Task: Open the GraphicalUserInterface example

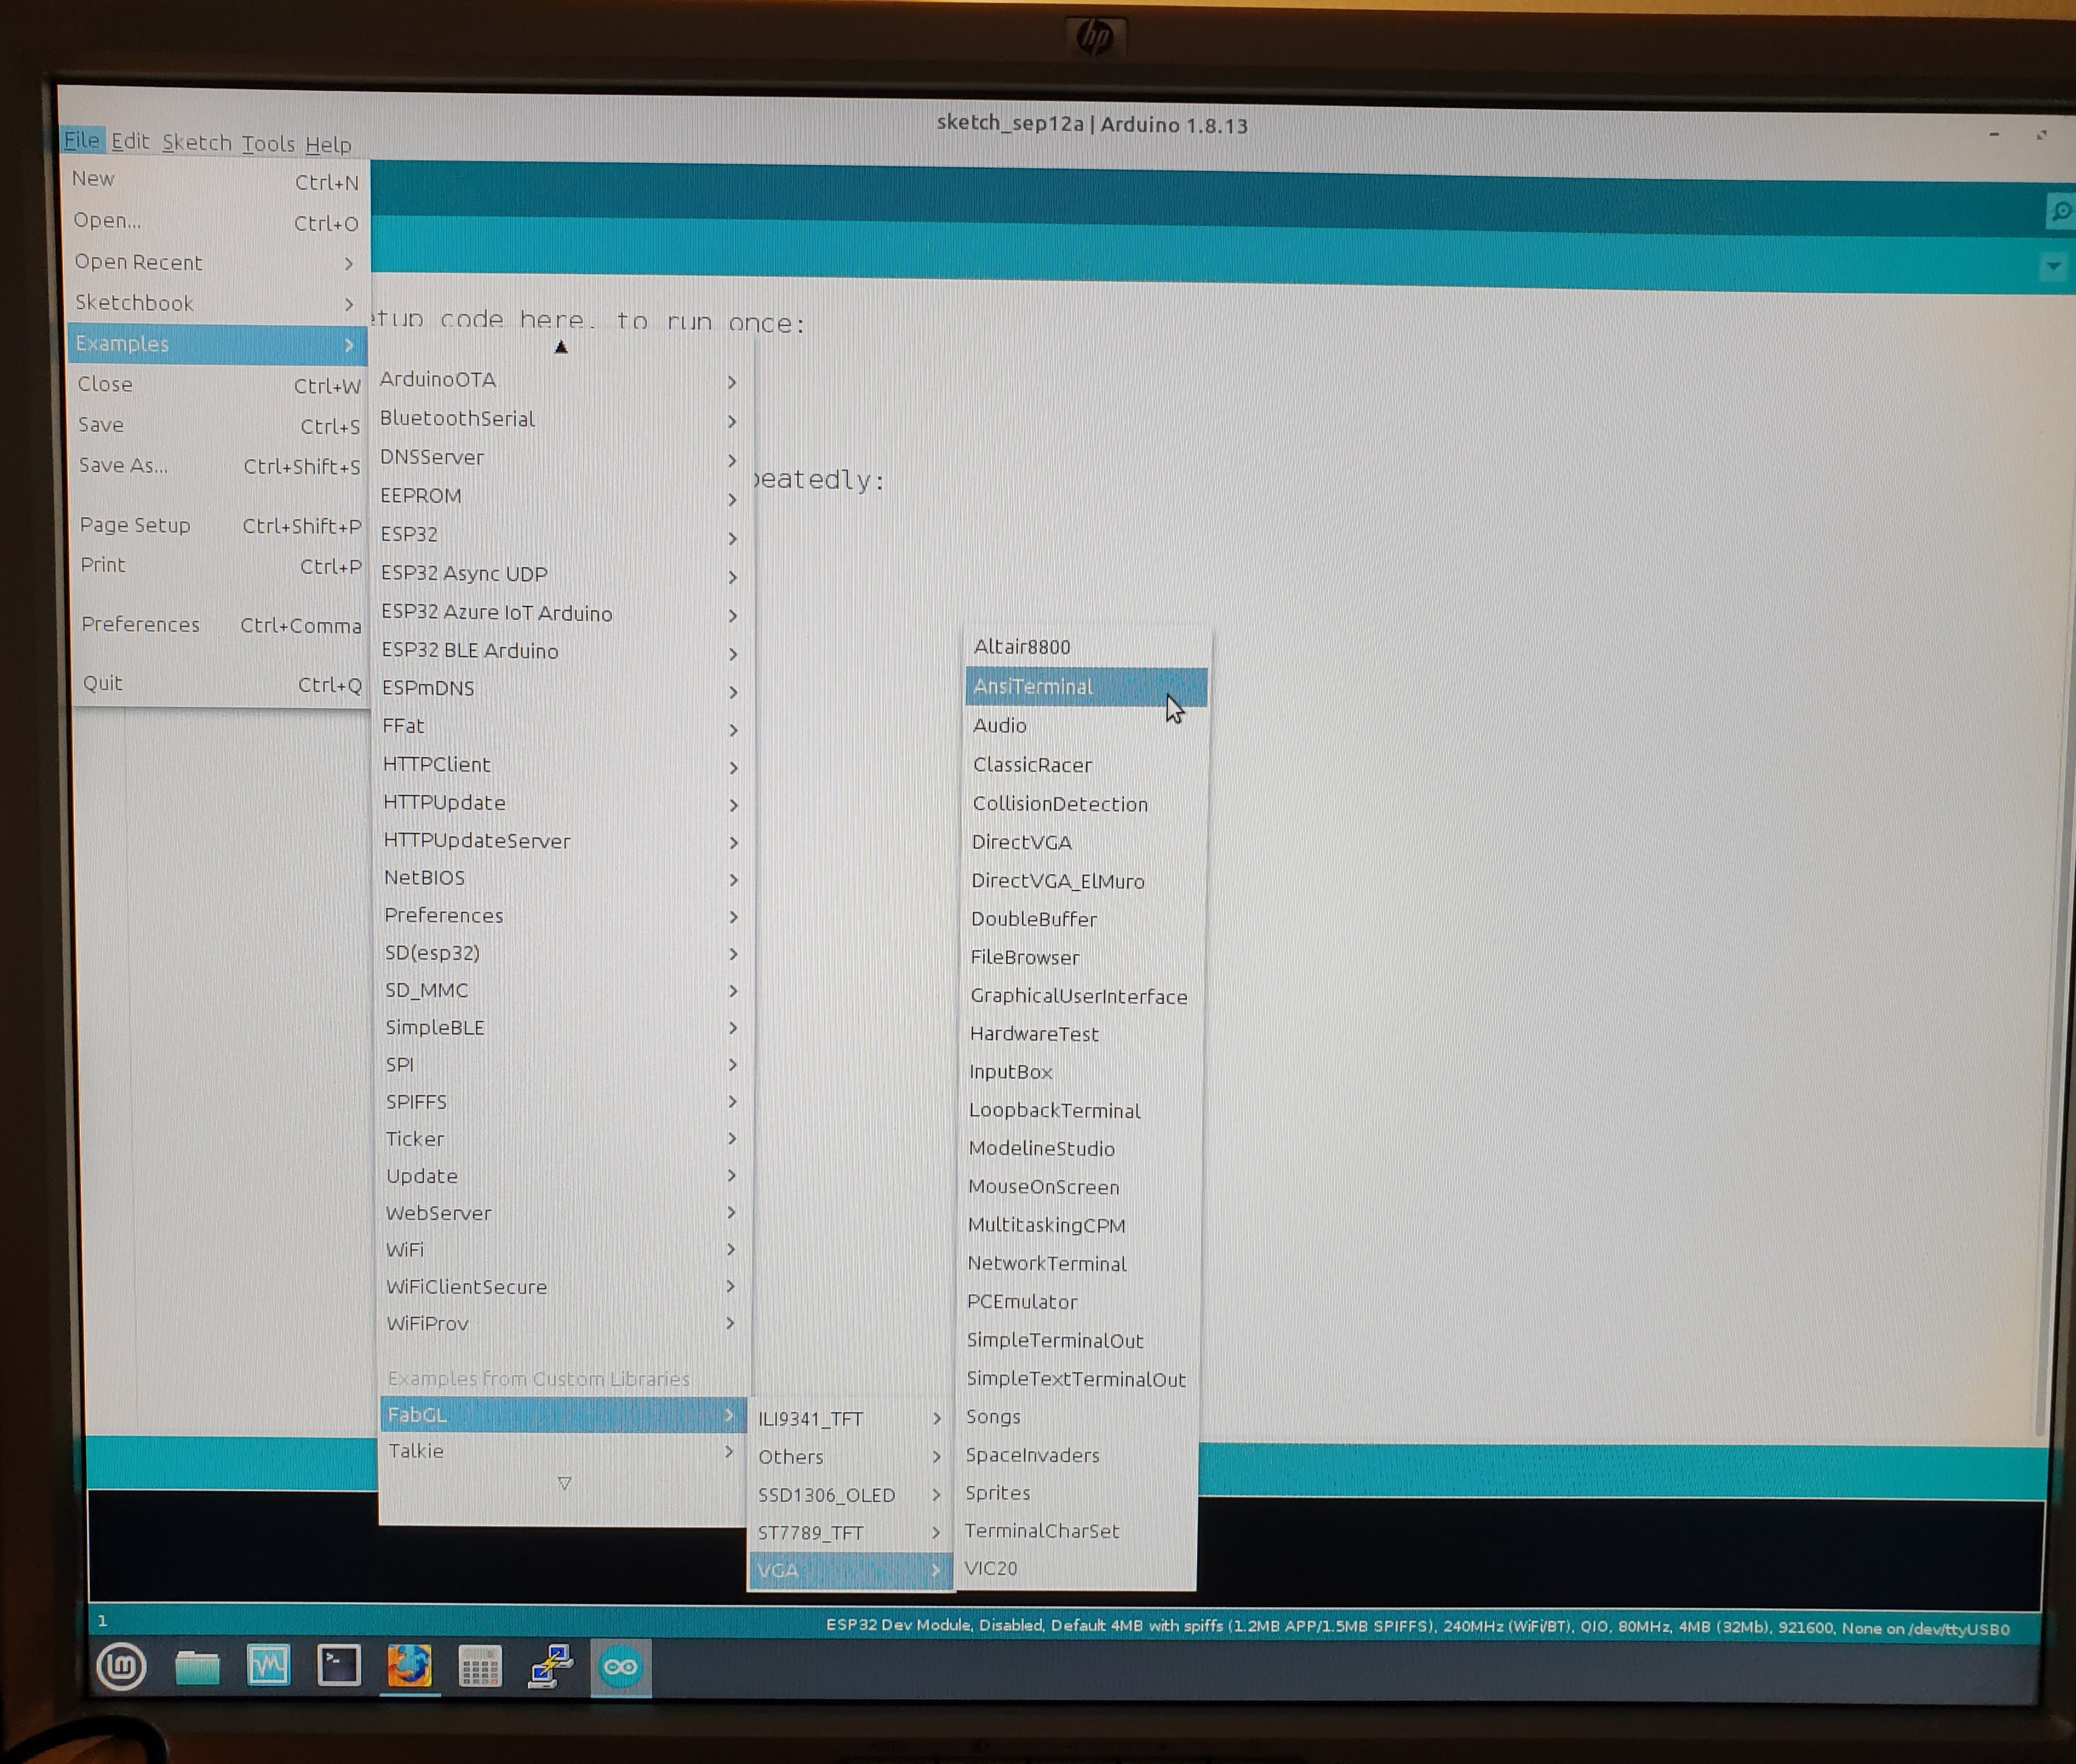Action: pyautogui.click(x=1083, y=996)
